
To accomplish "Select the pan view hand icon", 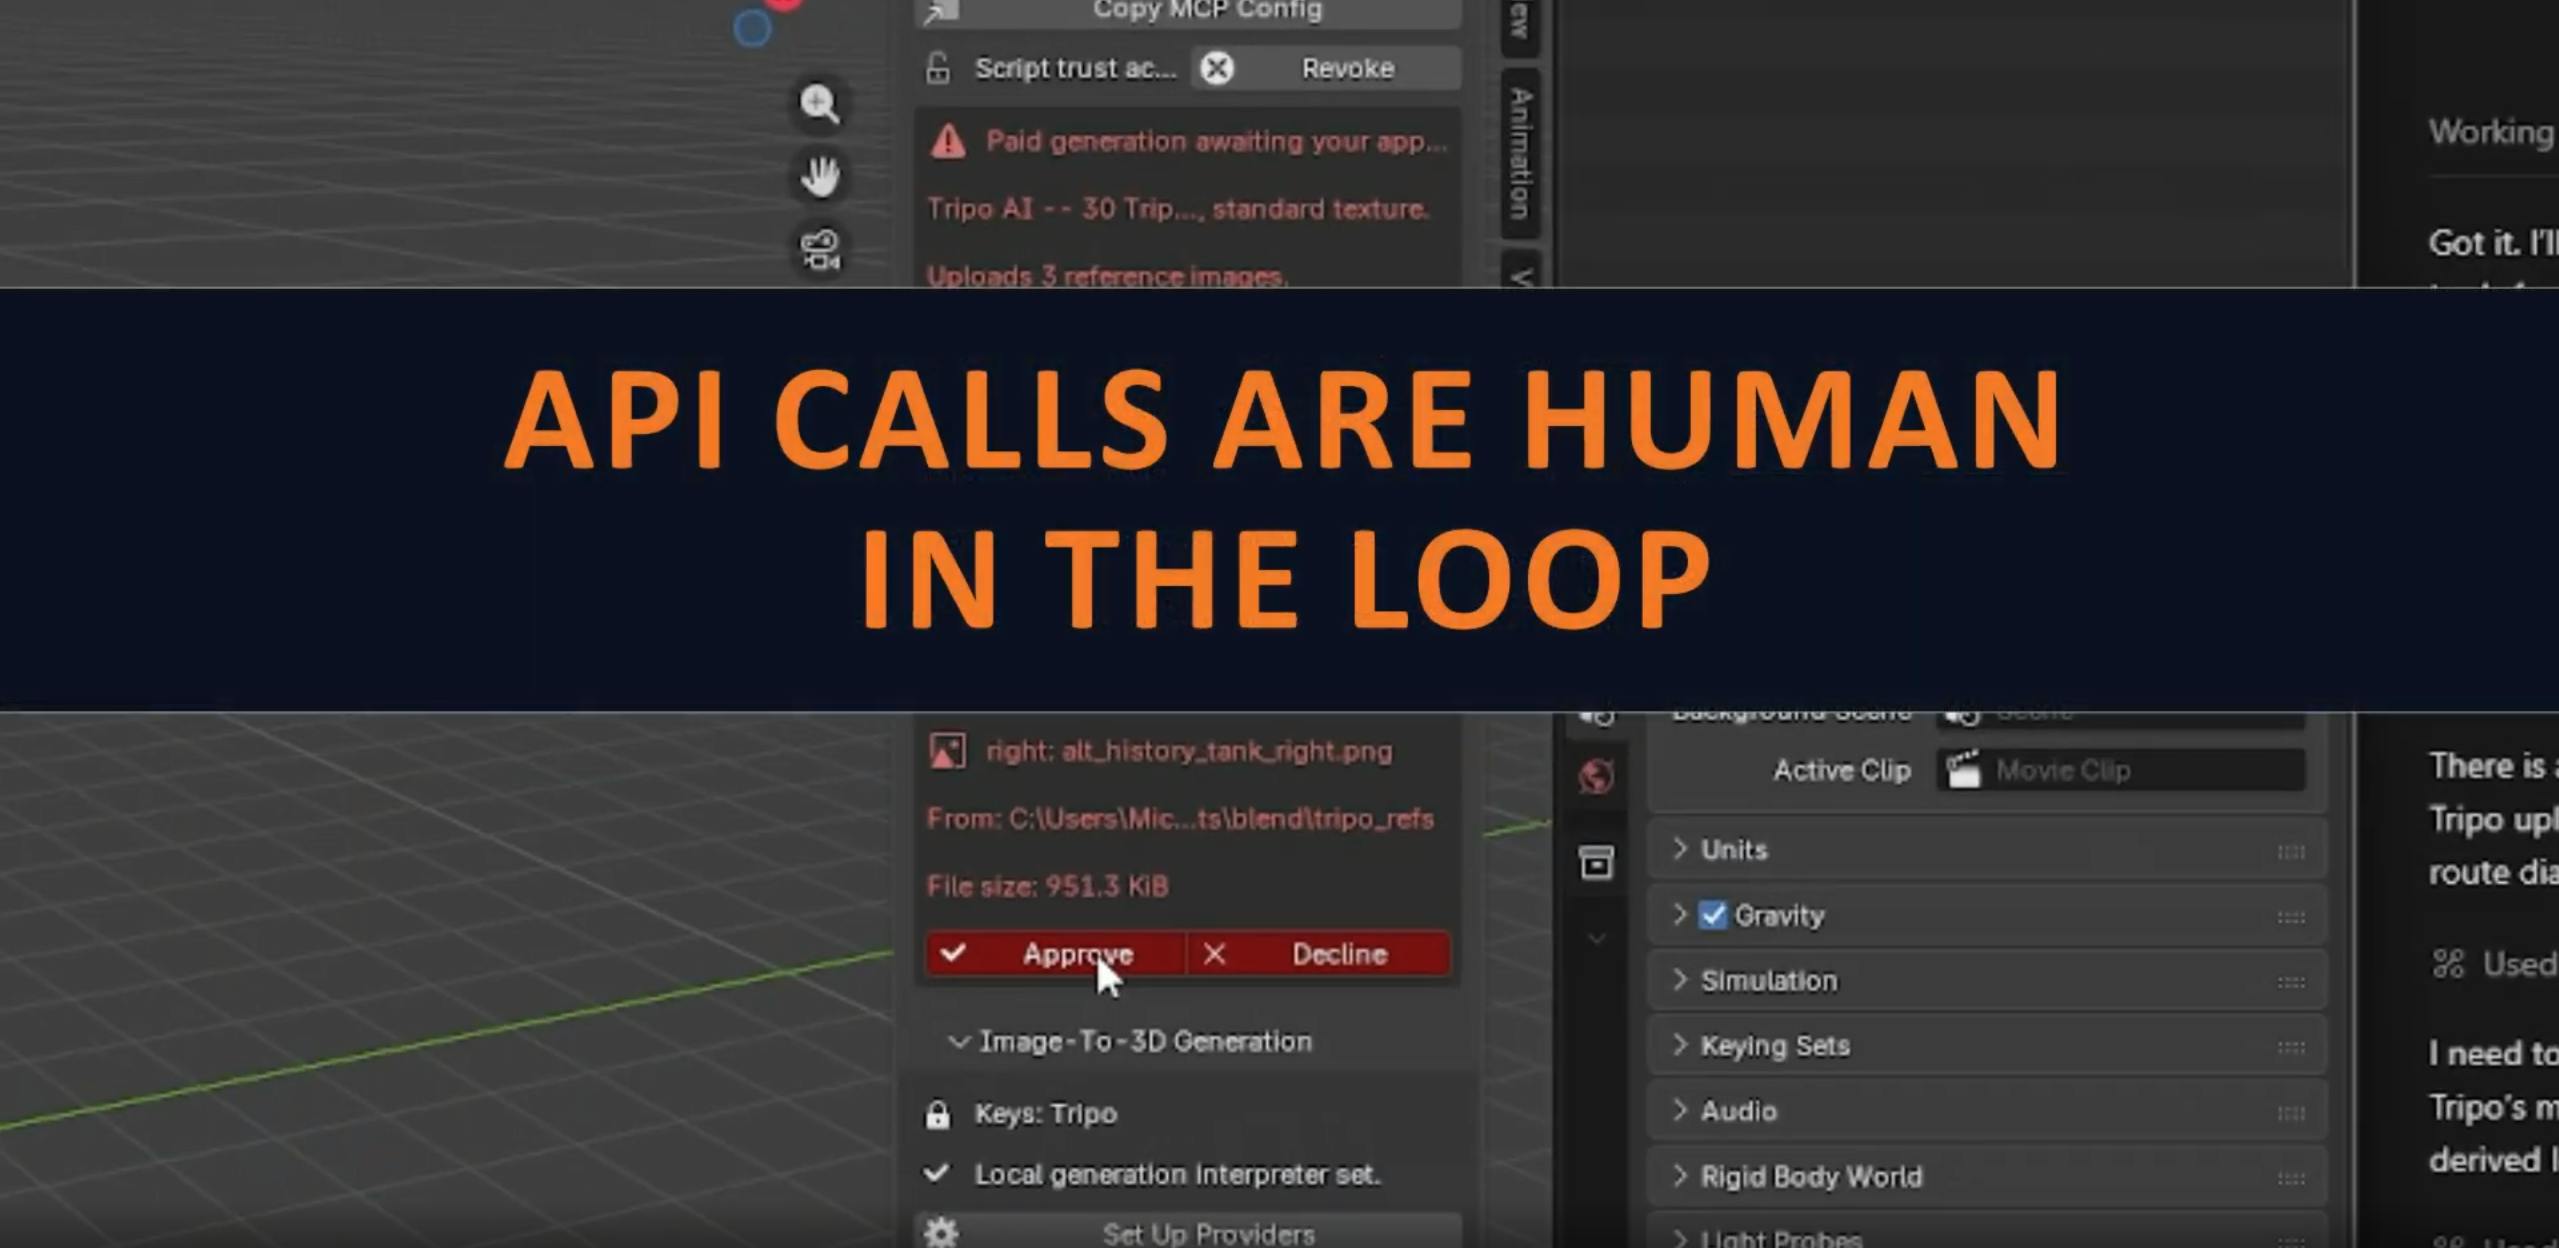I will click(820, 177).
